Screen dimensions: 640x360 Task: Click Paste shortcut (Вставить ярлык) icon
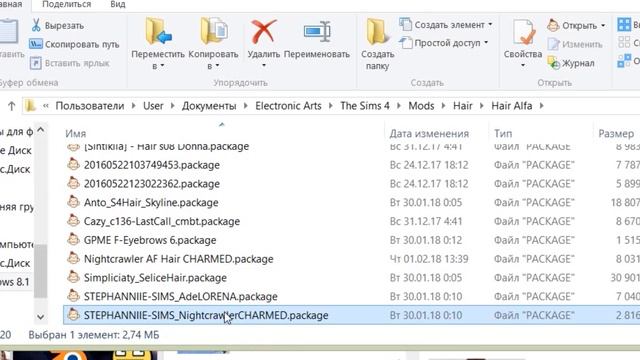pos(36,63)
